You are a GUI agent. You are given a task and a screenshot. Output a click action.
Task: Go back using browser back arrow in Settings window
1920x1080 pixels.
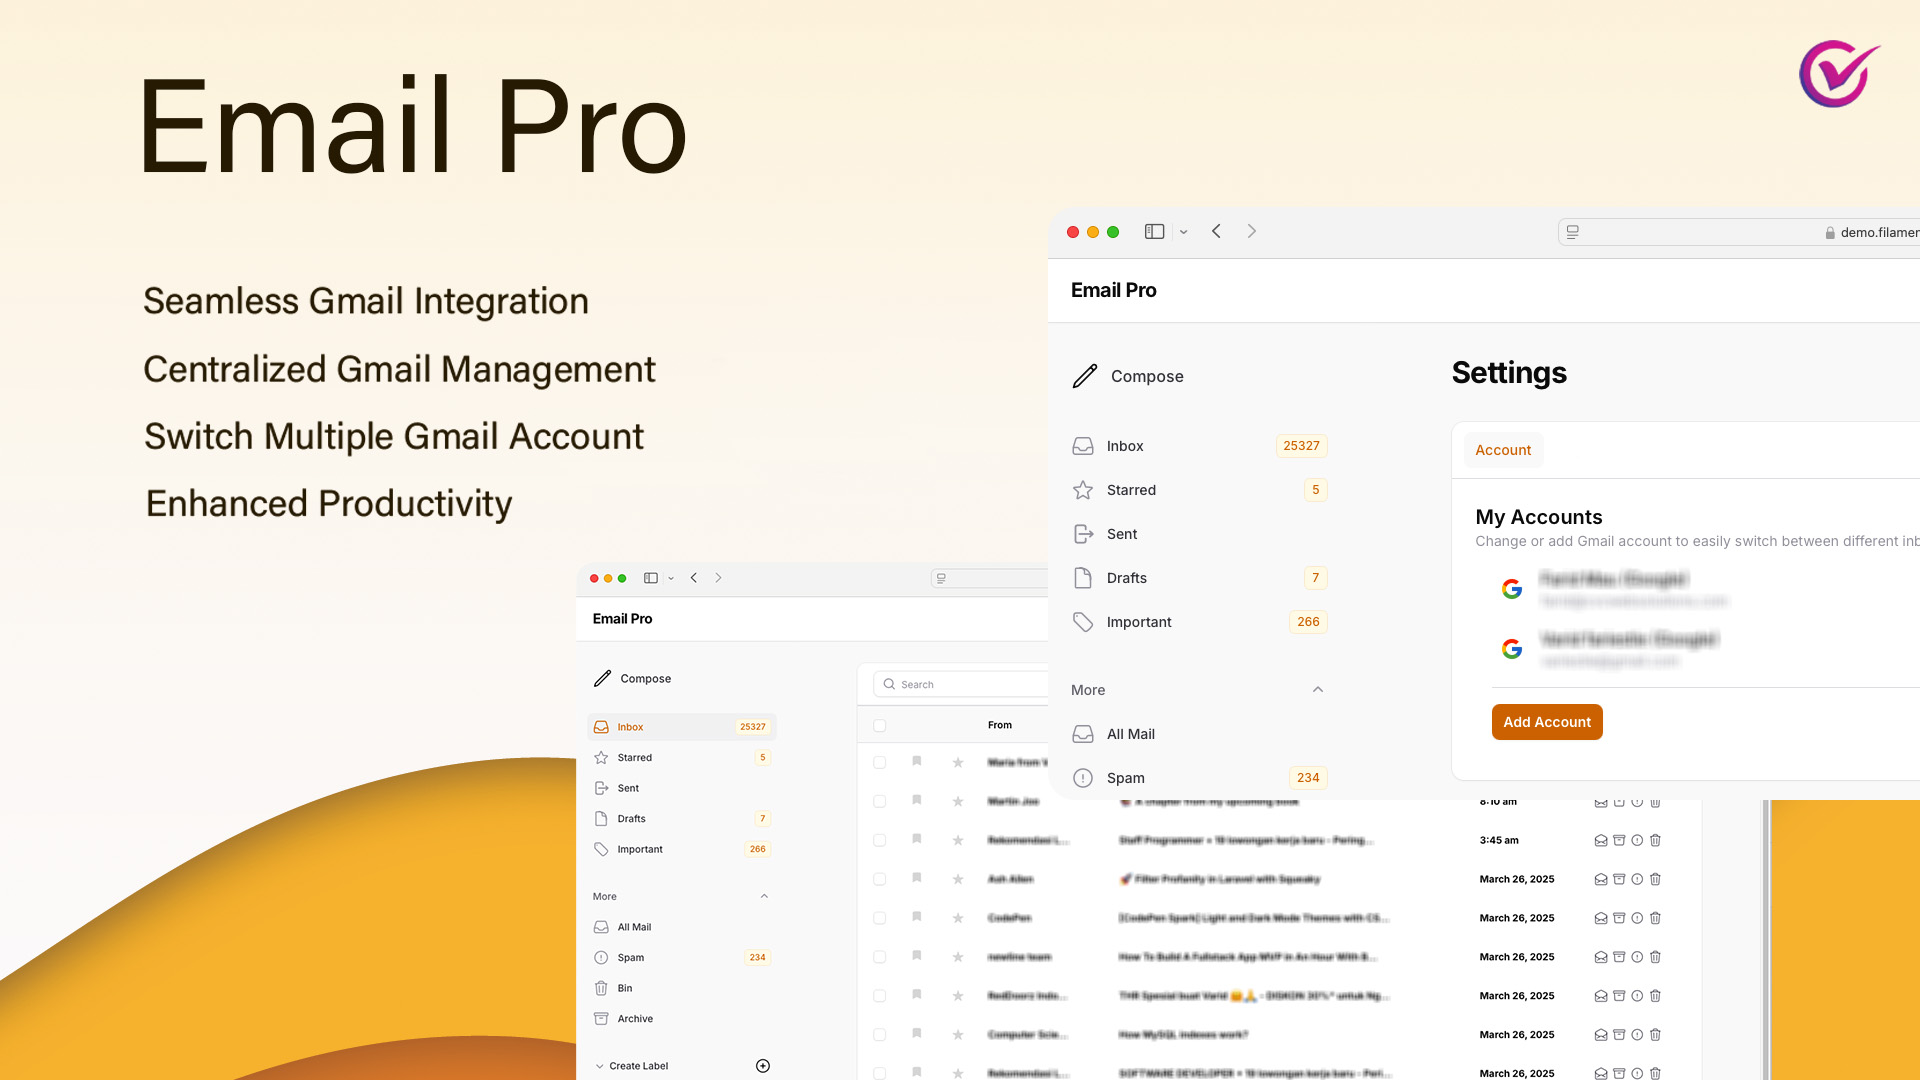point(1216,231)
